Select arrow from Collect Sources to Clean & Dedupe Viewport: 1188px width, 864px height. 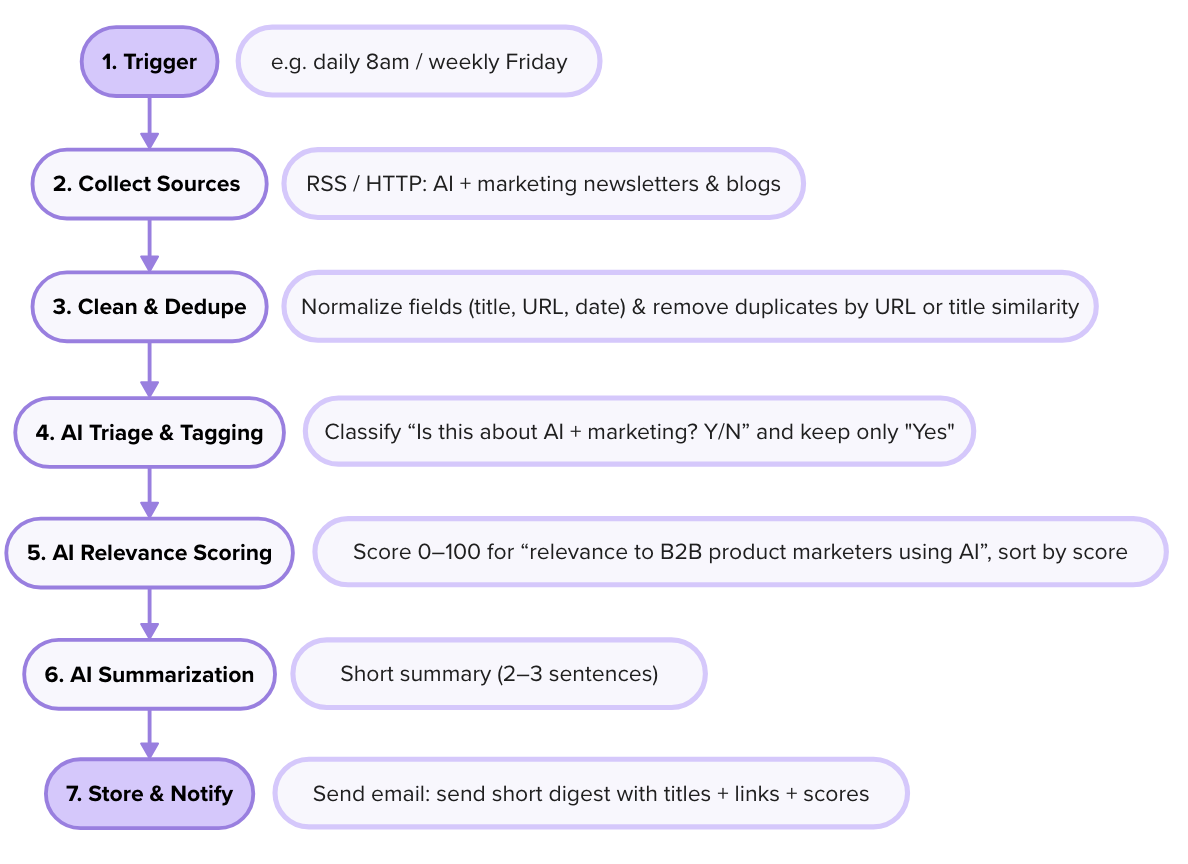coord(149,246)
